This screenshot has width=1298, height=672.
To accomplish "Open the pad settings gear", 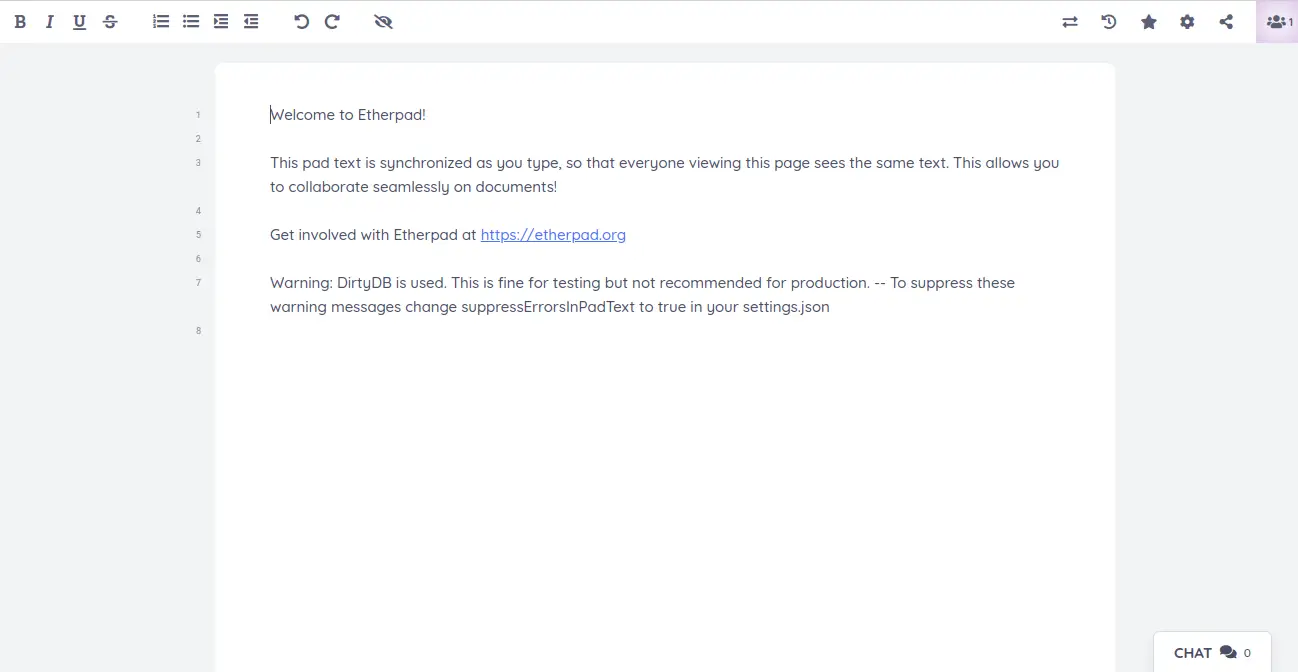I will tap(1187, 21).
